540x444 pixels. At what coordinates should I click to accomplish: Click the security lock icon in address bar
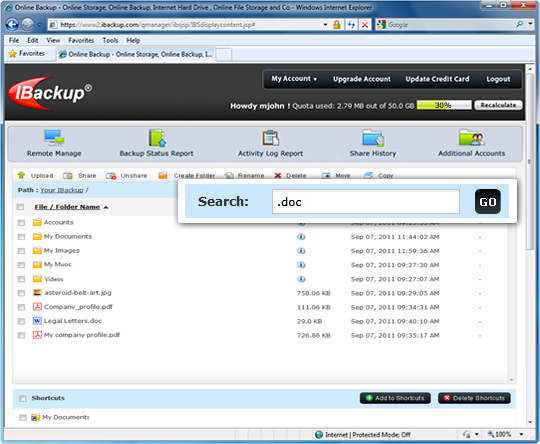point(336,24)
